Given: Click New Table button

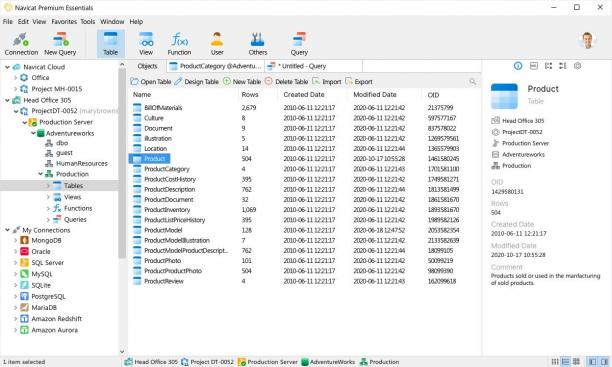Looking at the screenshot, I should [242, 82].
